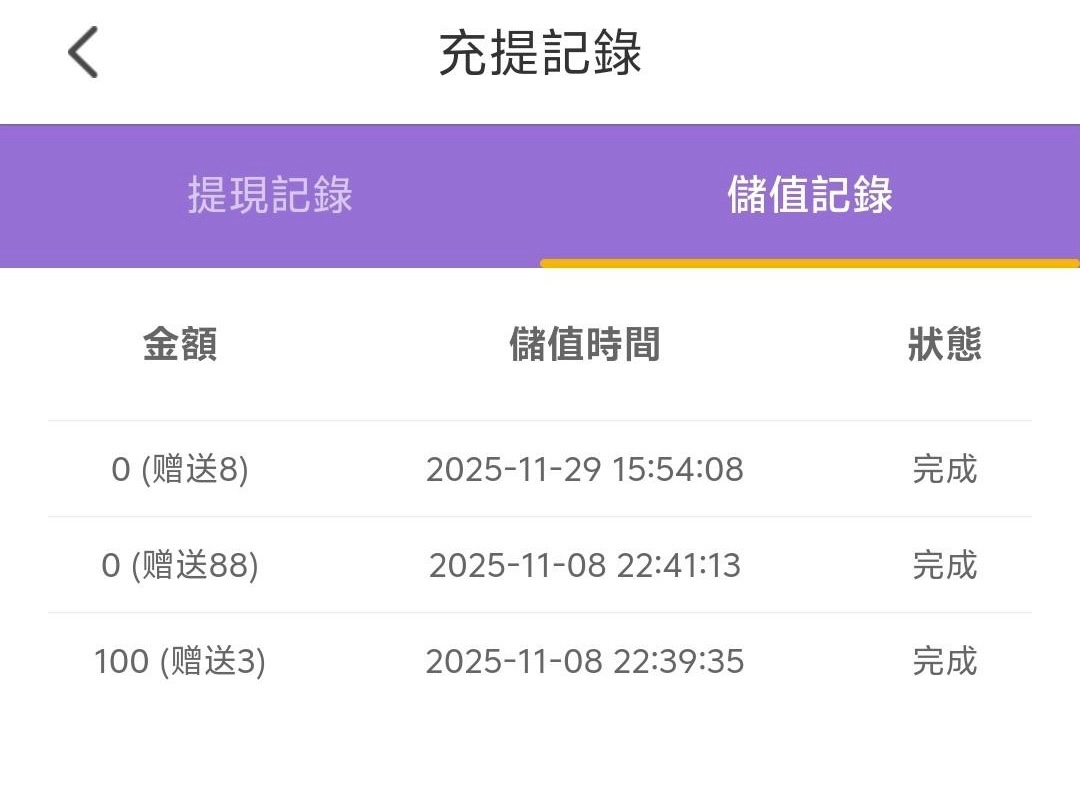Click the yellow underline beneath 儲值記錄

coord(810,264)
